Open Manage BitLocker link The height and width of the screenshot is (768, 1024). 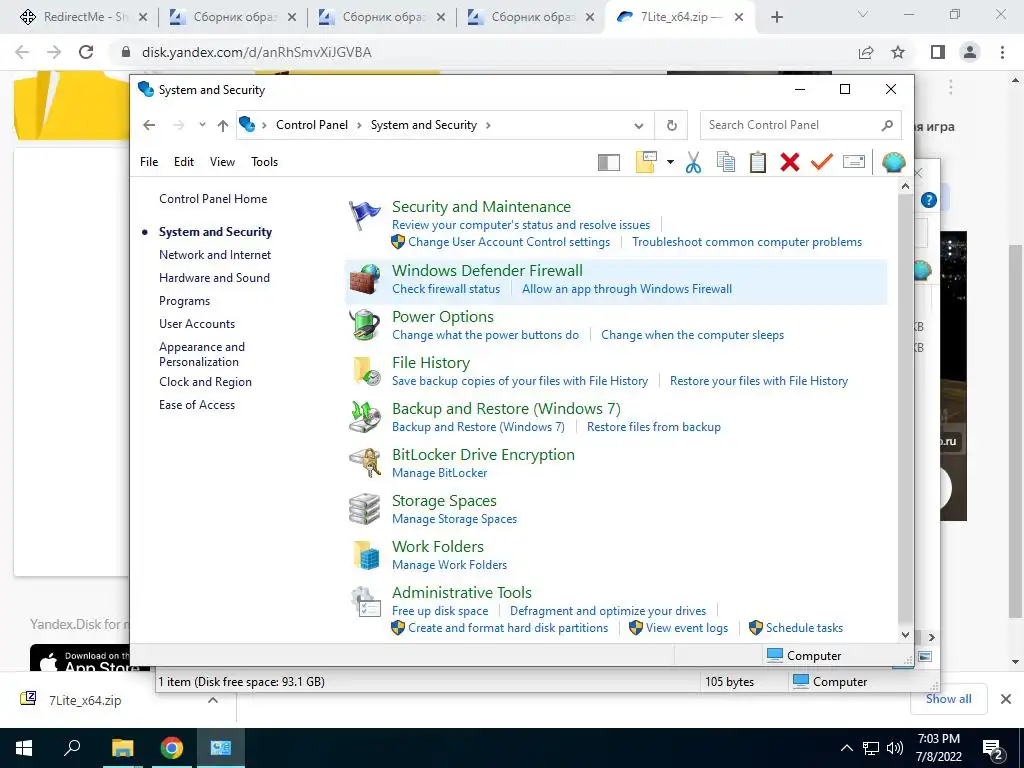pos(440,473)
